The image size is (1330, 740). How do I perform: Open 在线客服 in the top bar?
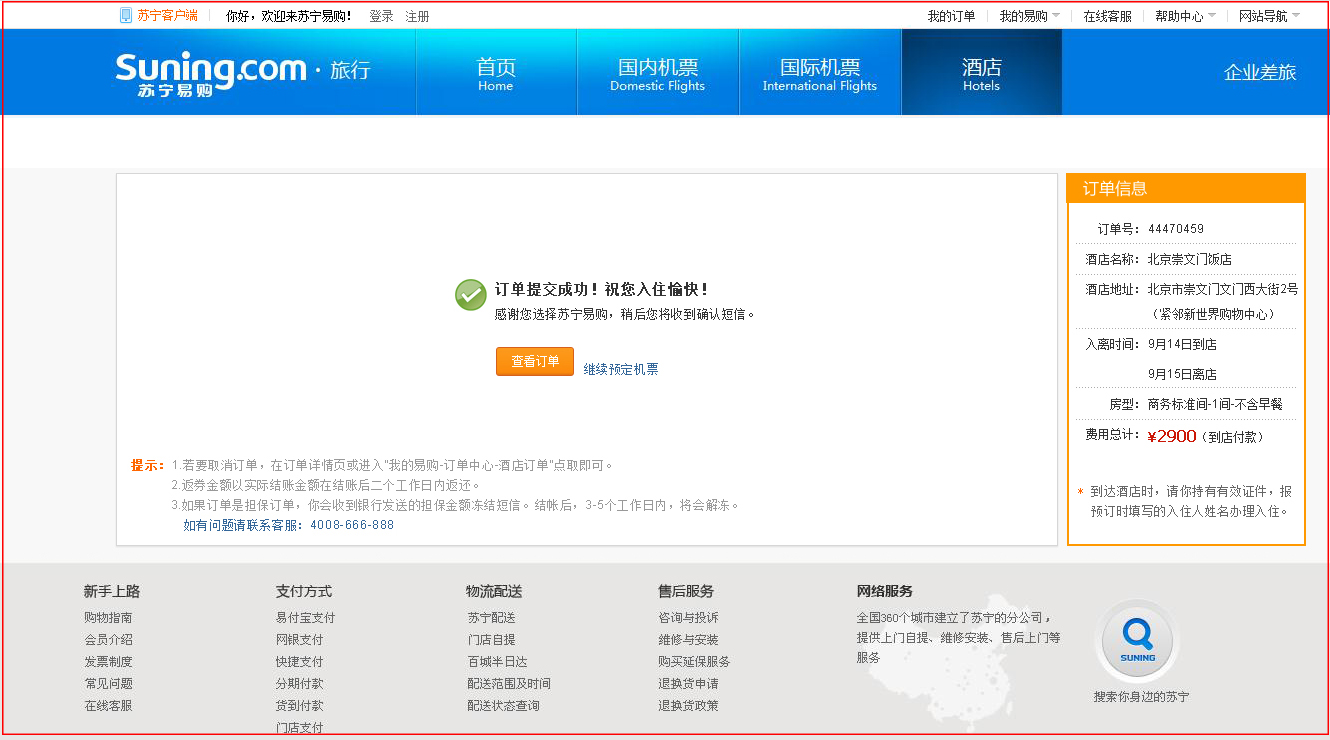(x=1107, y=16)
